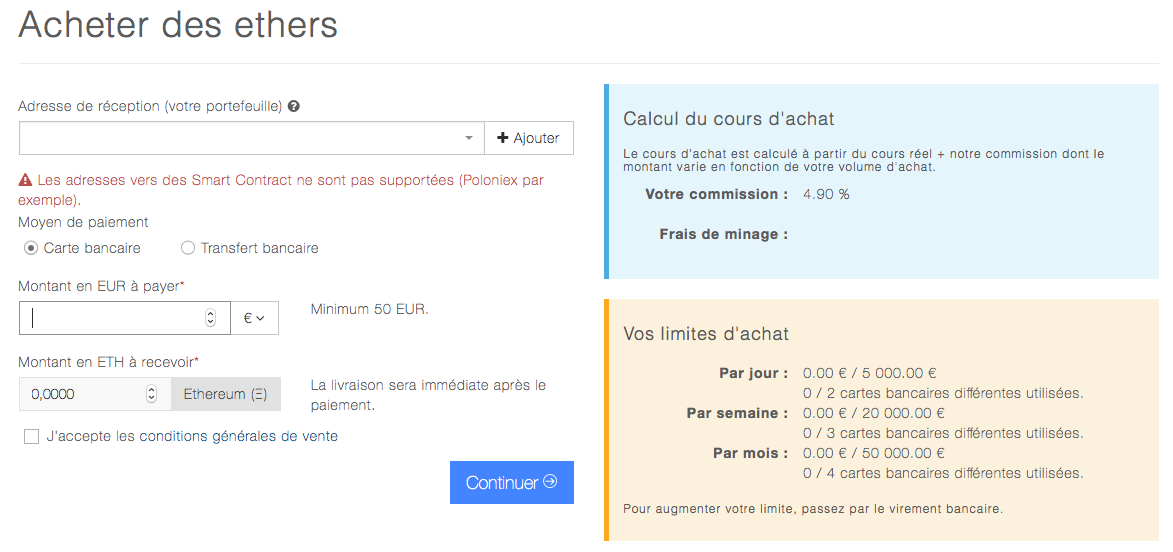Open the conditions générales de vente link
Screen dimensions: 1173x552
point(239,436)
